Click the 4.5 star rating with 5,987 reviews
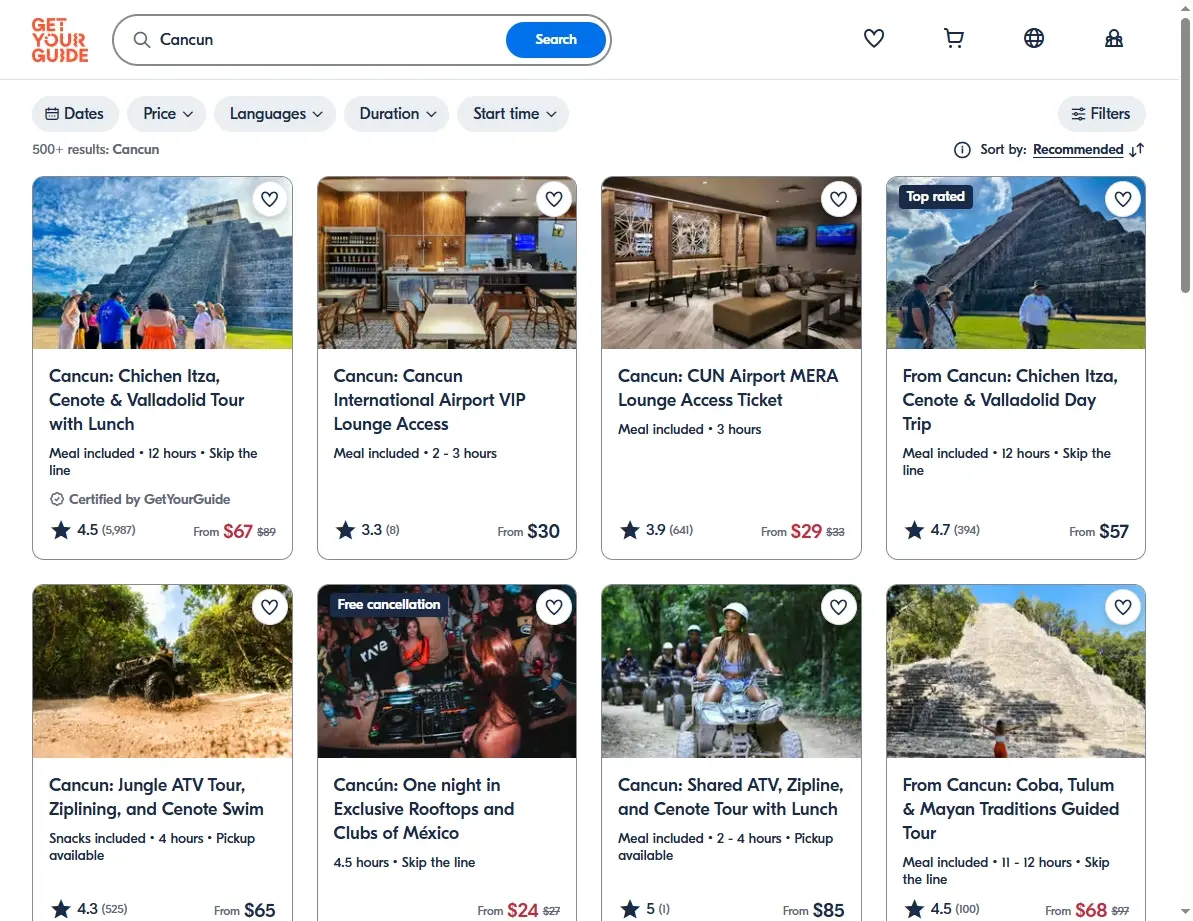Viewport: 1193px width, 921px height. point(93,530)
